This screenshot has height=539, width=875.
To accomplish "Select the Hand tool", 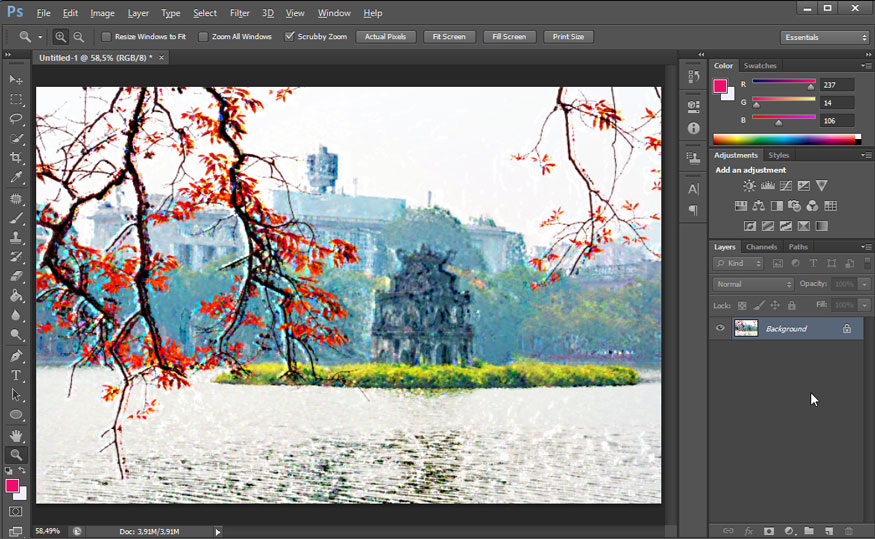I will pyautogui.click(x=16, y=435).
